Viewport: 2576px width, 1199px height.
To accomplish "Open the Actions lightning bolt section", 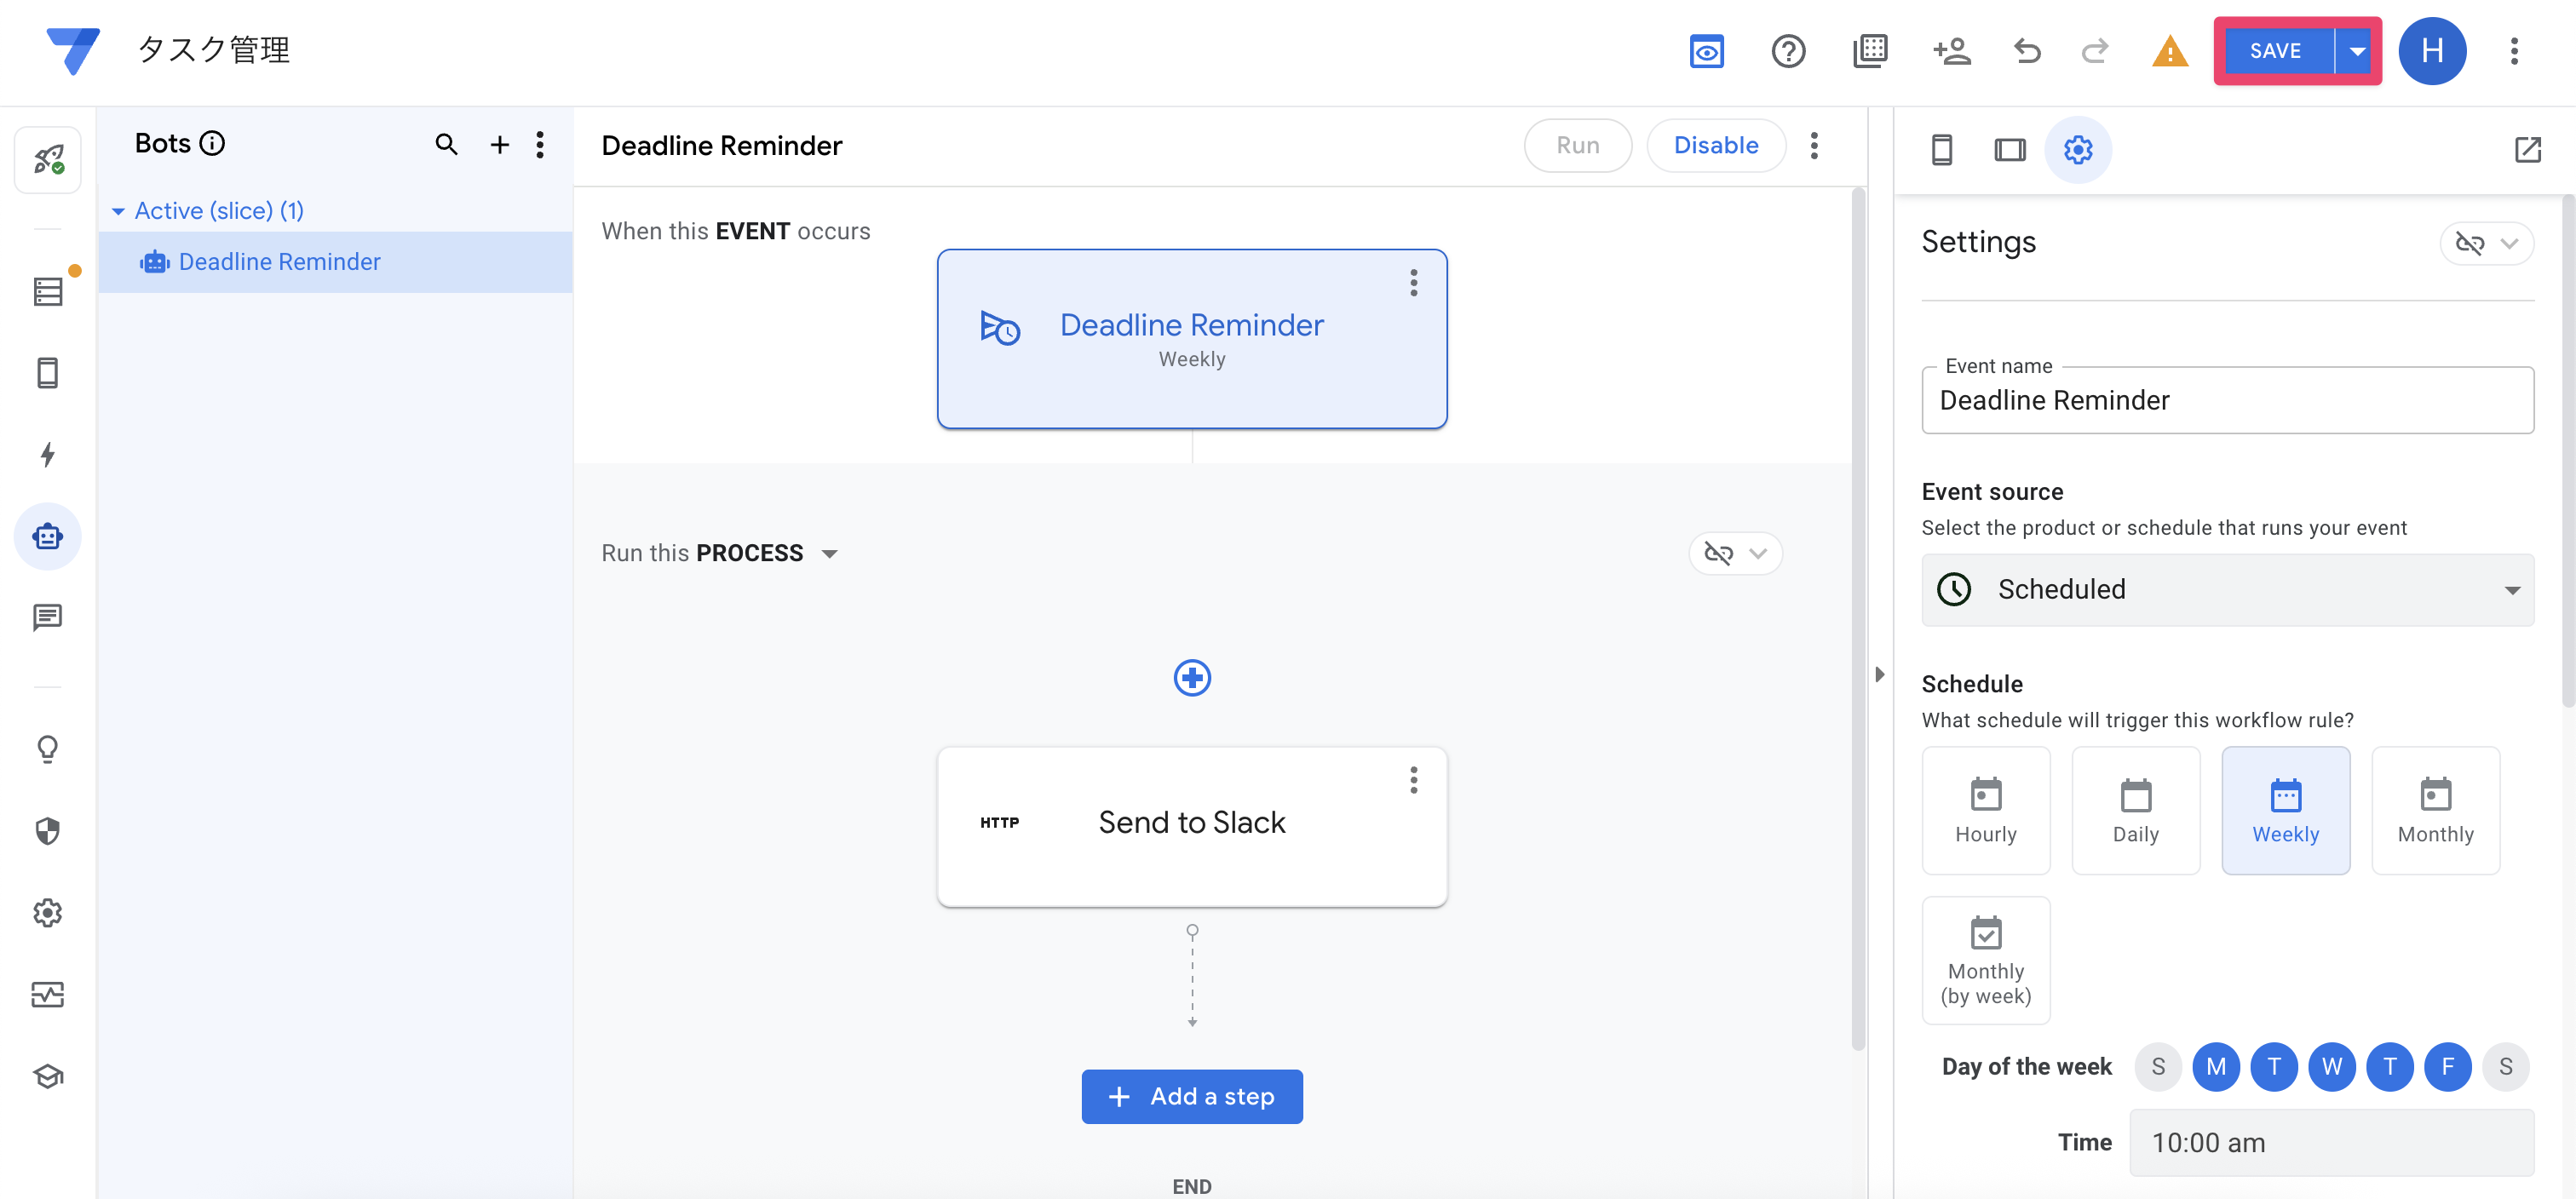I will click(47, 455).
